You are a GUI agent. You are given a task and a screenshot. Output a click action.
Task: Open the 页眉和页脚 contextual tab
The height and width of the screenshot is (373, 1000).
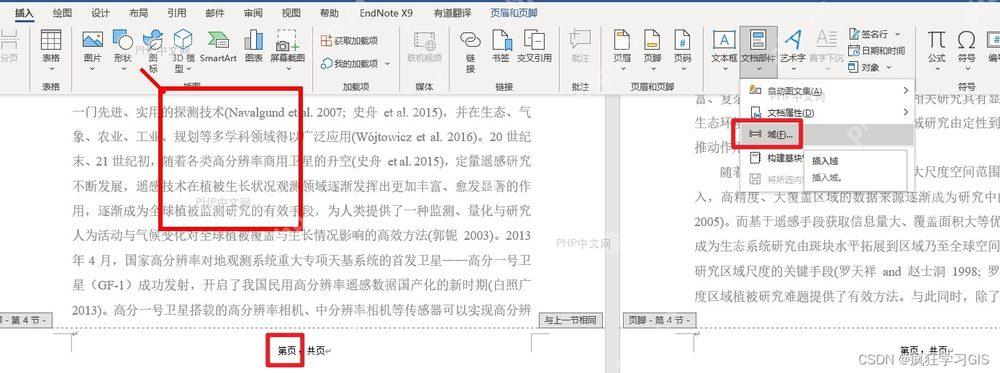click(513, 13)
